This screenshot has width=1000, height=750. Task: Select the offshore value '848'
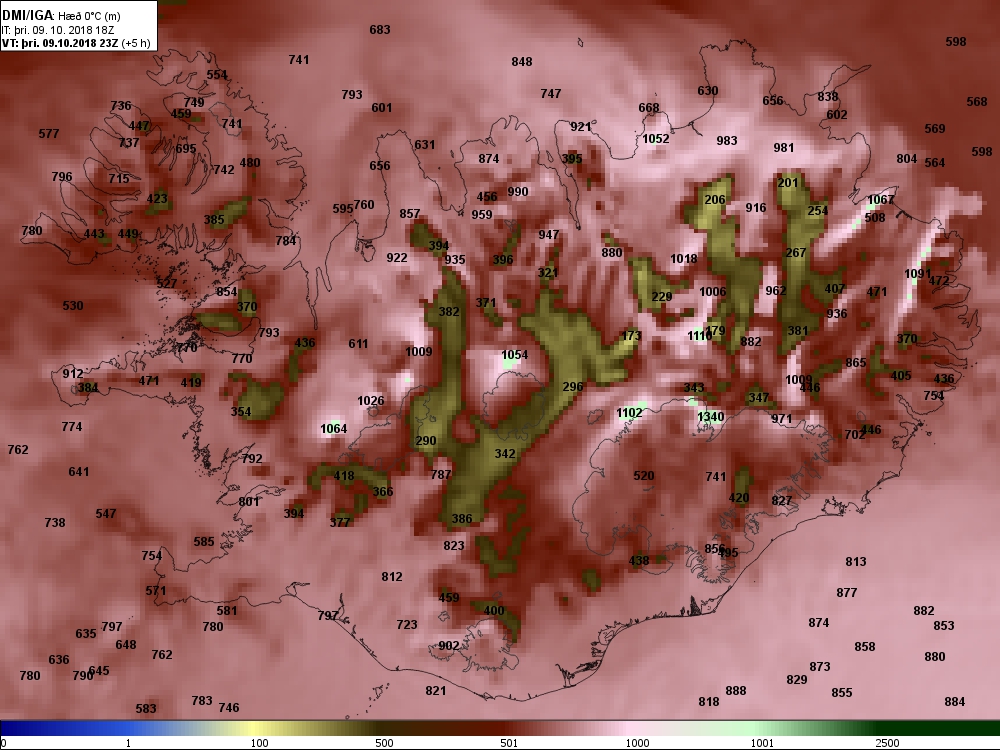[522, 62]
